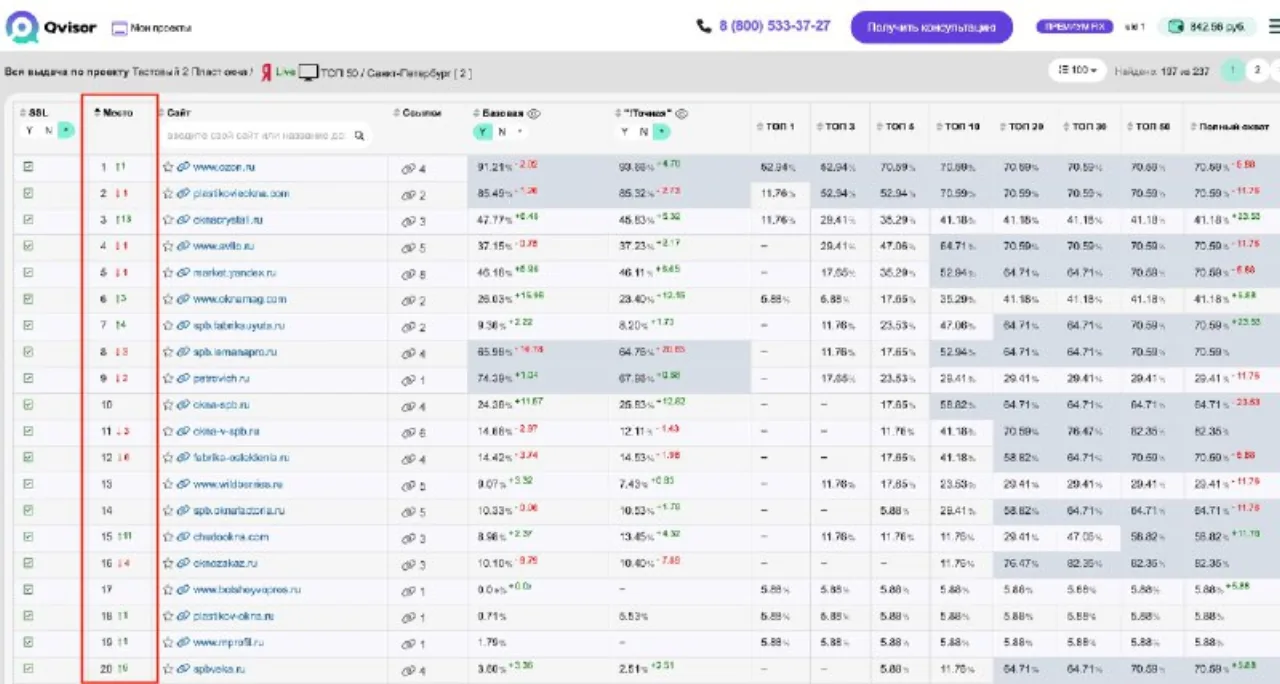The width and height of the screenshot is (1280, 684).
Task: Open the hamburger menu
Action: click(1273, 27)
